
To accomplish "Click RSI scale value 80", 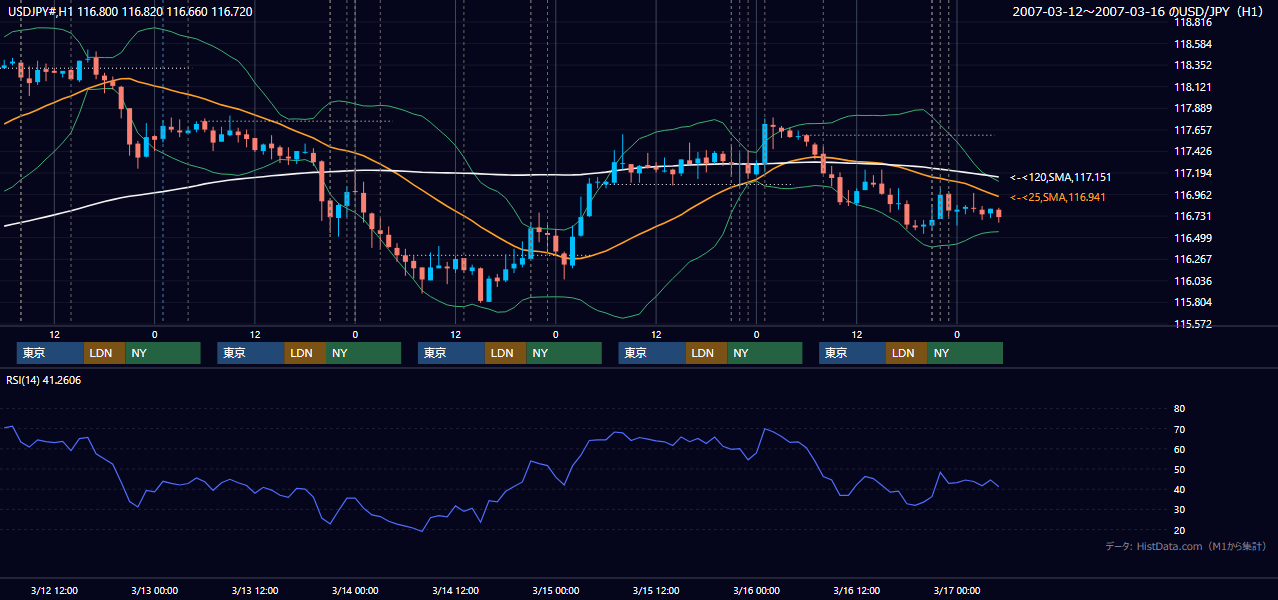I will click(1179, 409).
